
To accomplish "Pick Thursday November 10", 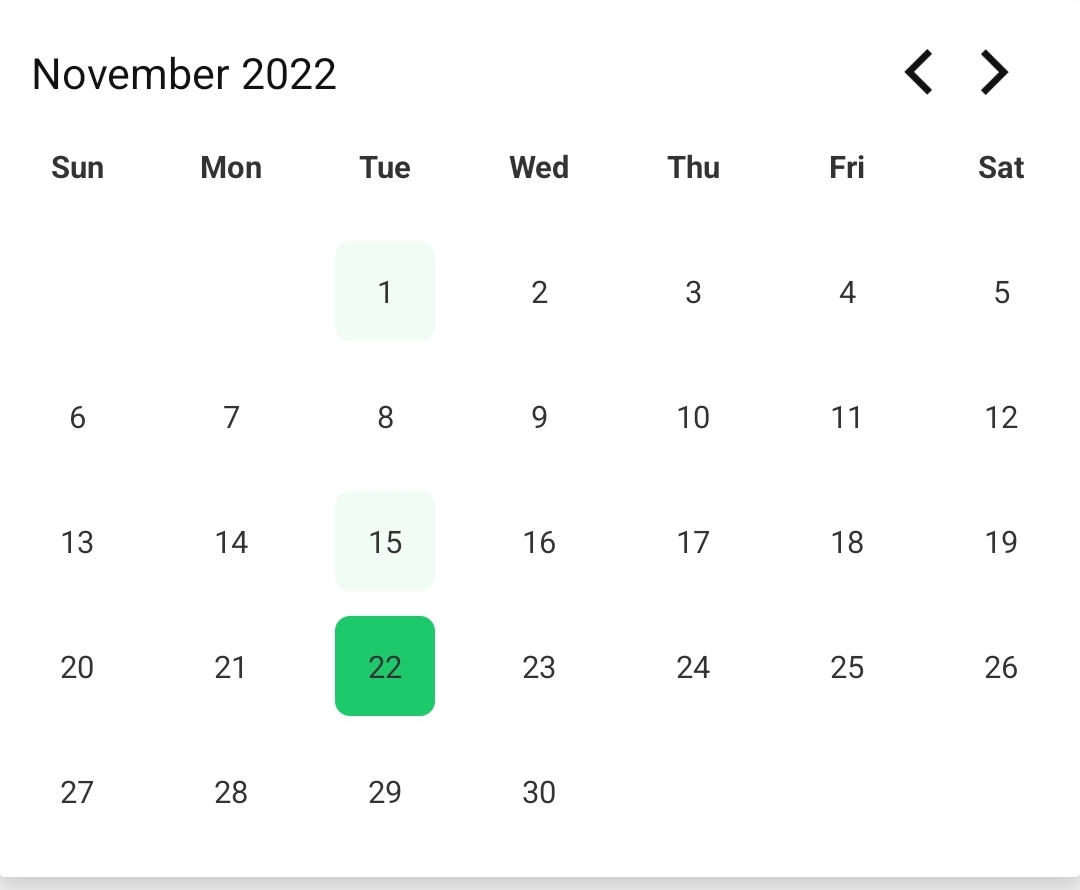I will [693, 417].
